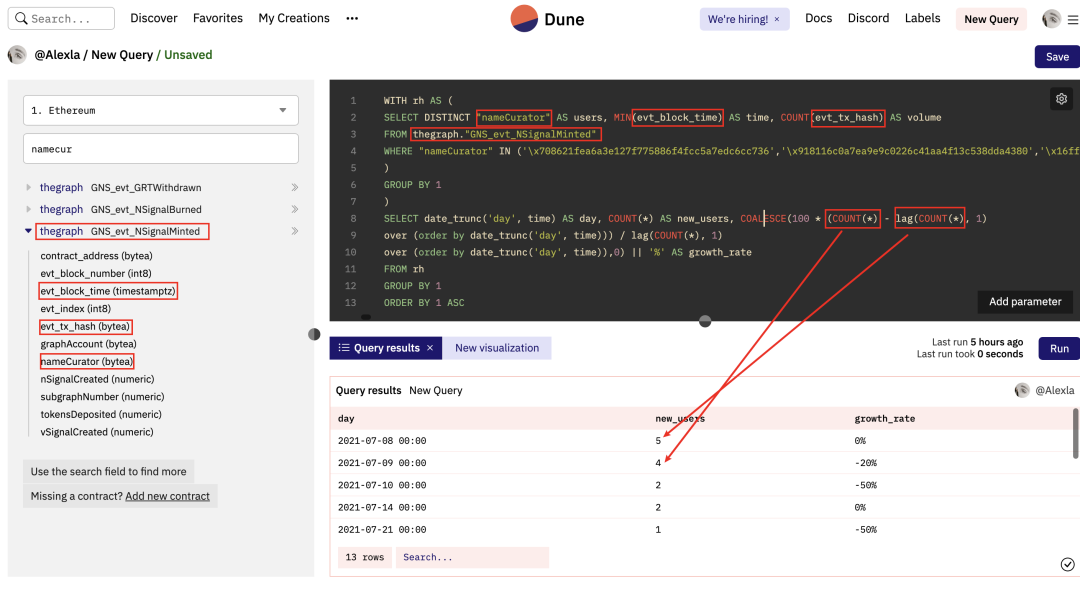Open the hamburger menu icon
This screenshot has width=1080, height=589.
pyautogui.click(x=1072, y=20)
